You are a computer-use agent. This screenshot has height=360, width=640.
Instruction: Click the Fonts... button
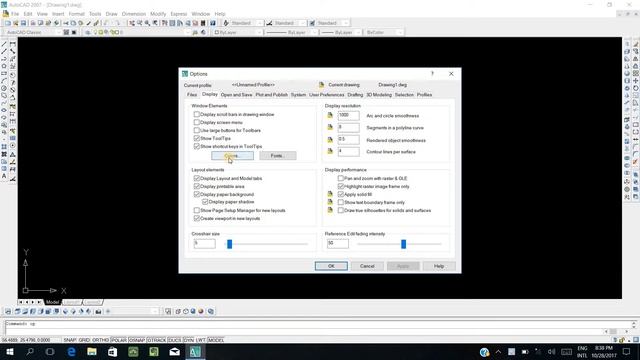pyautogui.click(x=278, y=156)
